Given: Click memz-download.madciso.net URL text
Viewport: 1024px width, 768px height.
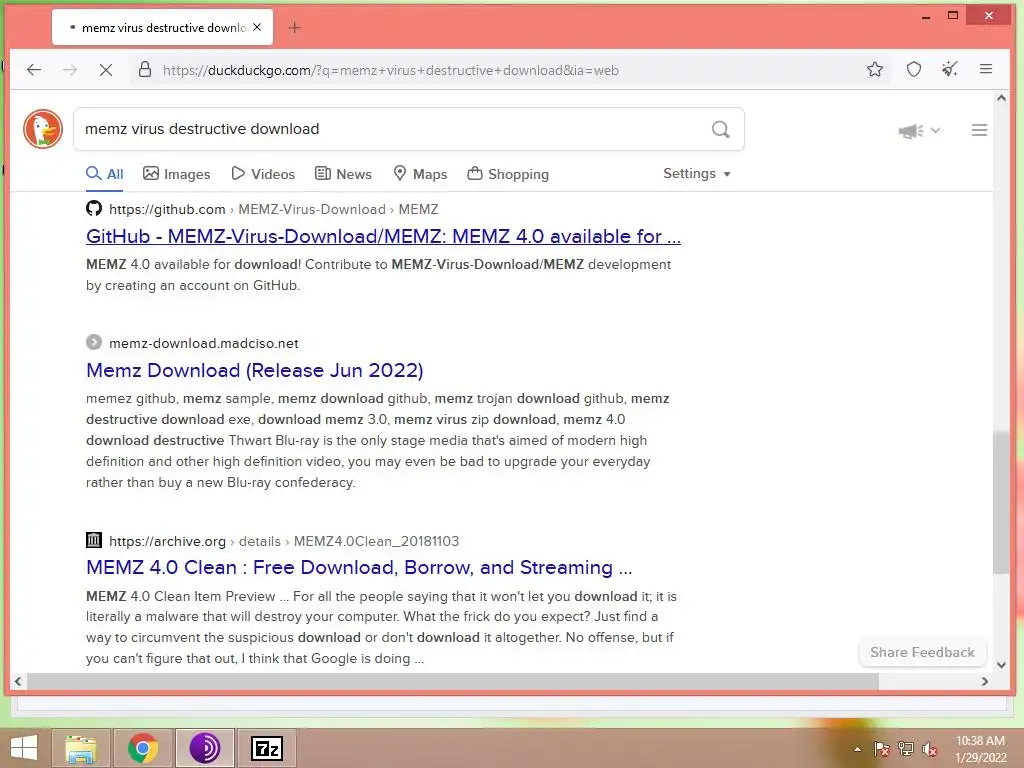Looking at the screenshot, I should [x=204, y=343].
